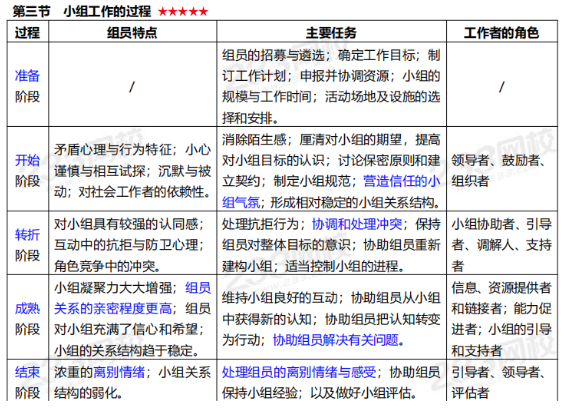Click the blue 营造信任的小组气氛 text

(331, 192)
